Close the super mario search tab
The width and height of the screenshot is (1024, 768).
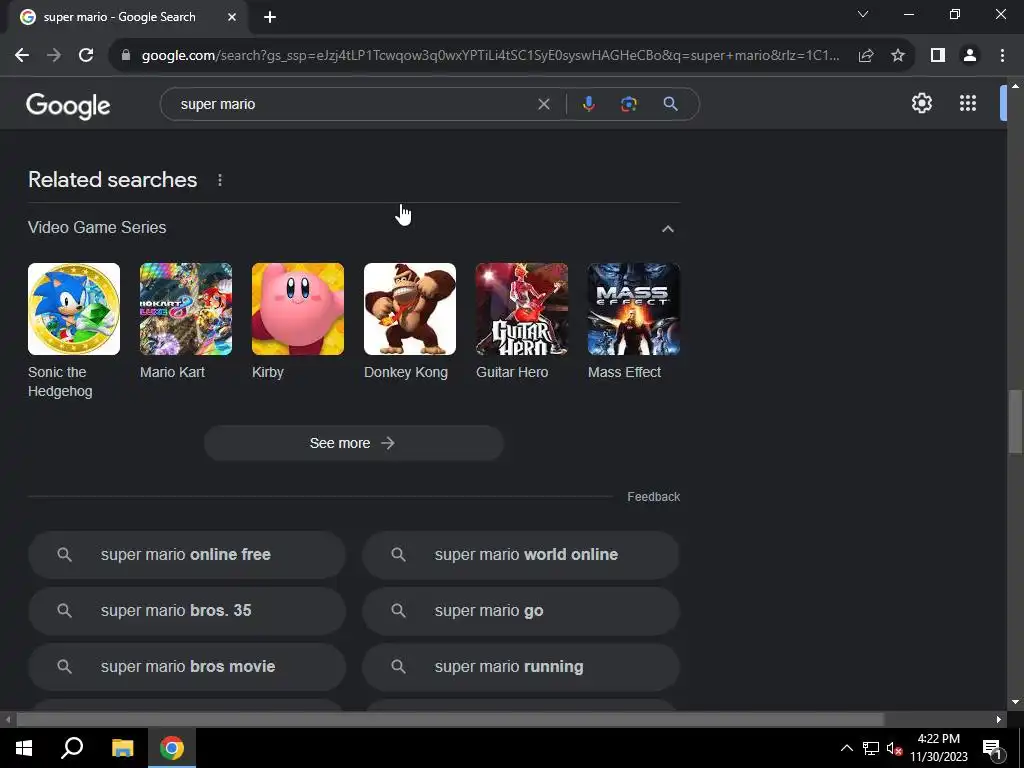tap(232, 17)
